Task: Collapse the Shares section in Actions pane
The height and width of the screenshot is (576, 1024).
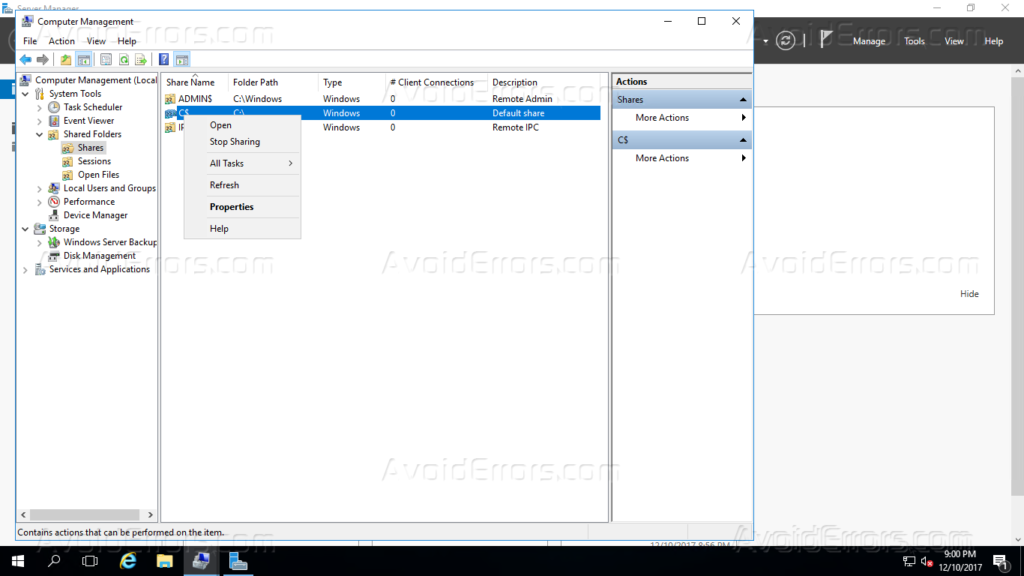Action: (x=743, y=100)
